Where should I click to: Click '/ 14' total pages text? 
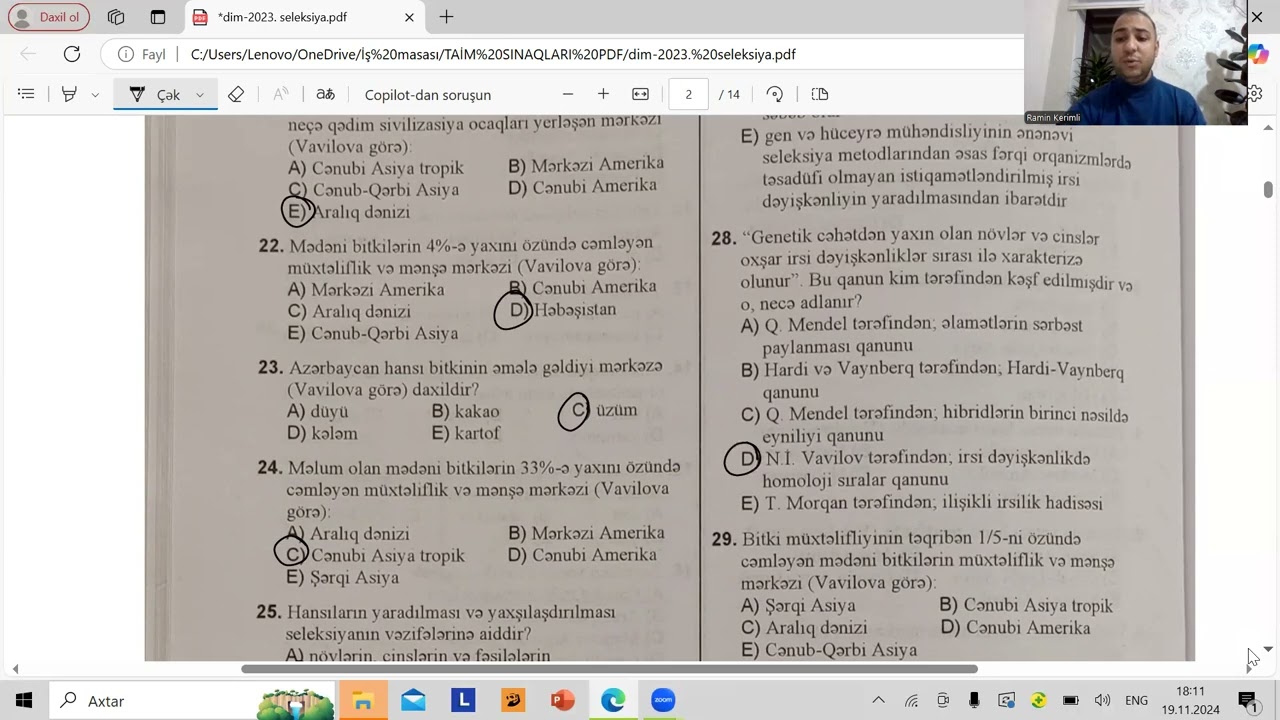(729, 94)
